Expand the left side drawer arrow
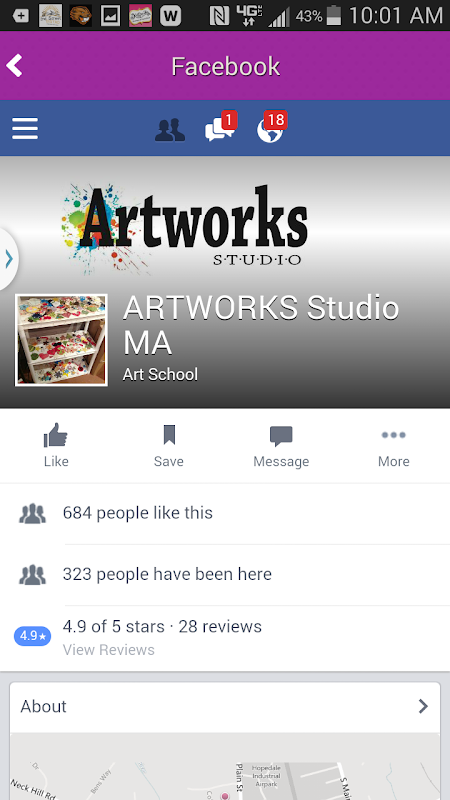This screenshot has height=800, width=450. click(x=9, y=259)
